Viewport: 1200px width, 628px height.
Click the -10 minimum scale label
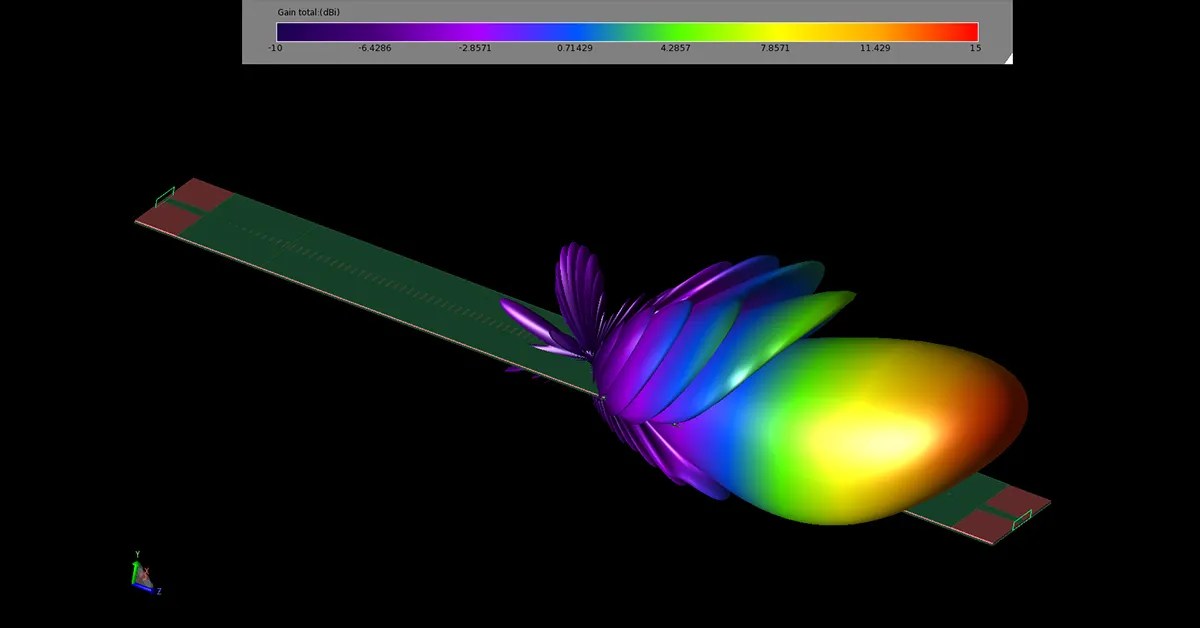point(274,48)
